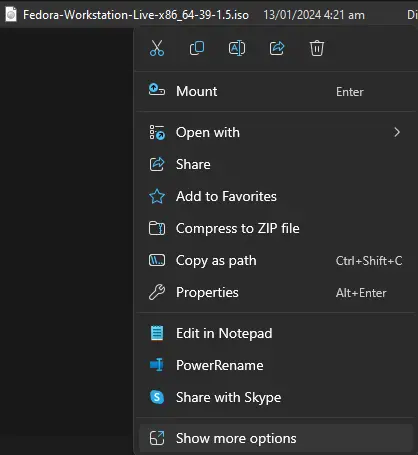Choose Copy as path
Image resolution: width=418 pixels, height=455 pixels.
[275, 260]
